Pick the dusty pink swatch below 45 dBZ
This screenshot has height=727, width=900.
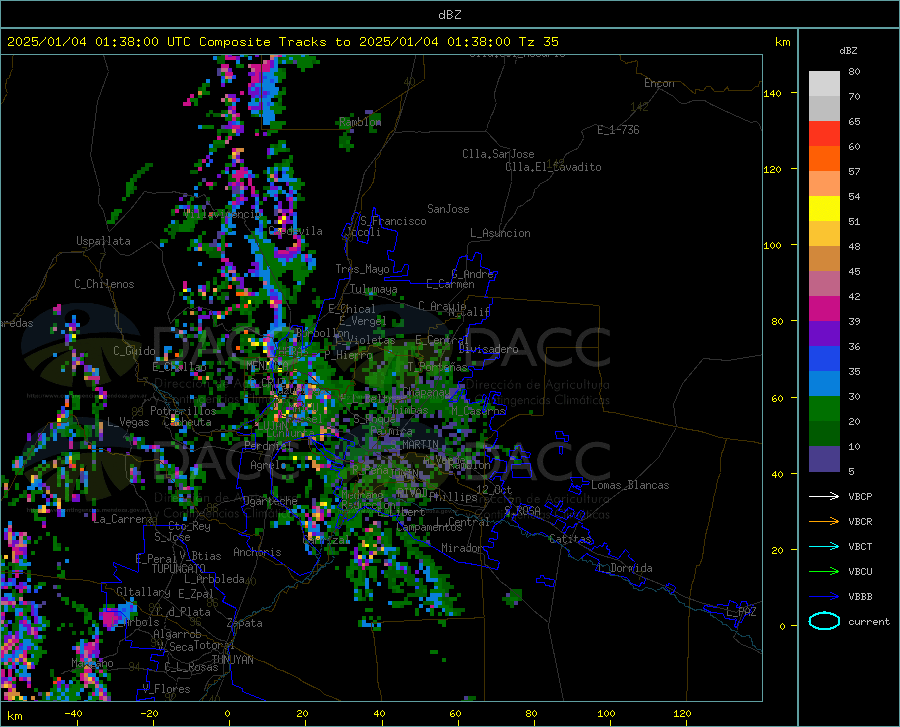824,283
